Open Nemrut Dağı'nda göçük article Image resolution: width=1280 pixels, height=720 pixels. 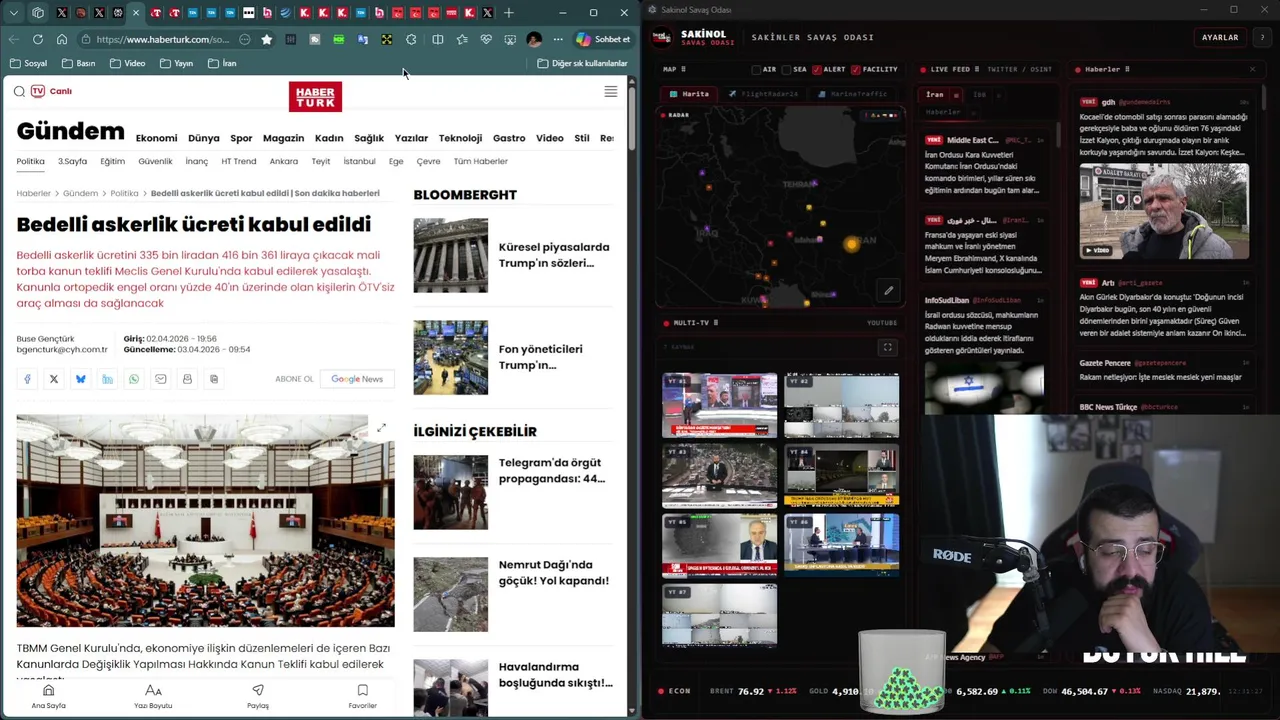[512, 594]
